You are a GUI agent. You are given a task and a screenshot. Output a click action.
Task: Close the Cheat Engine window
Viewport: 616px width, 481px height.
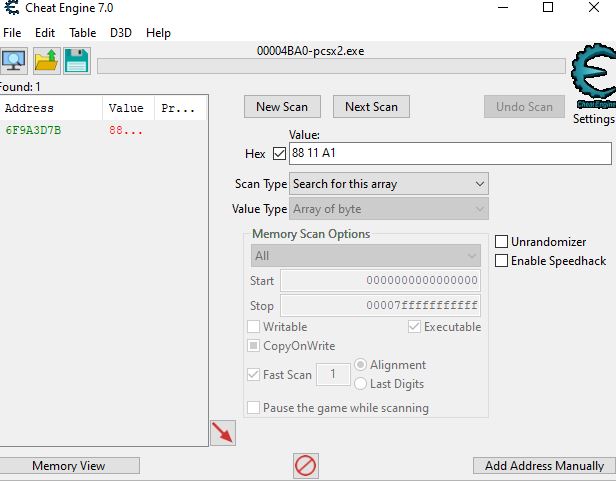594,7
